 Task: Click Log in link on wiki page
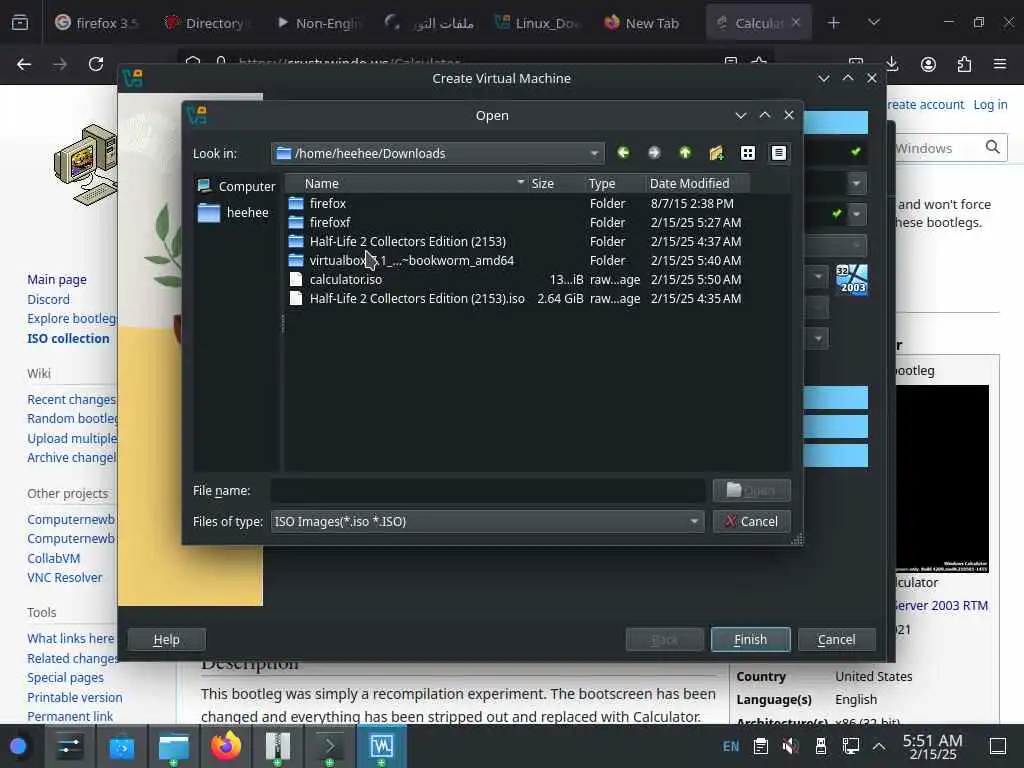[990, 104]
